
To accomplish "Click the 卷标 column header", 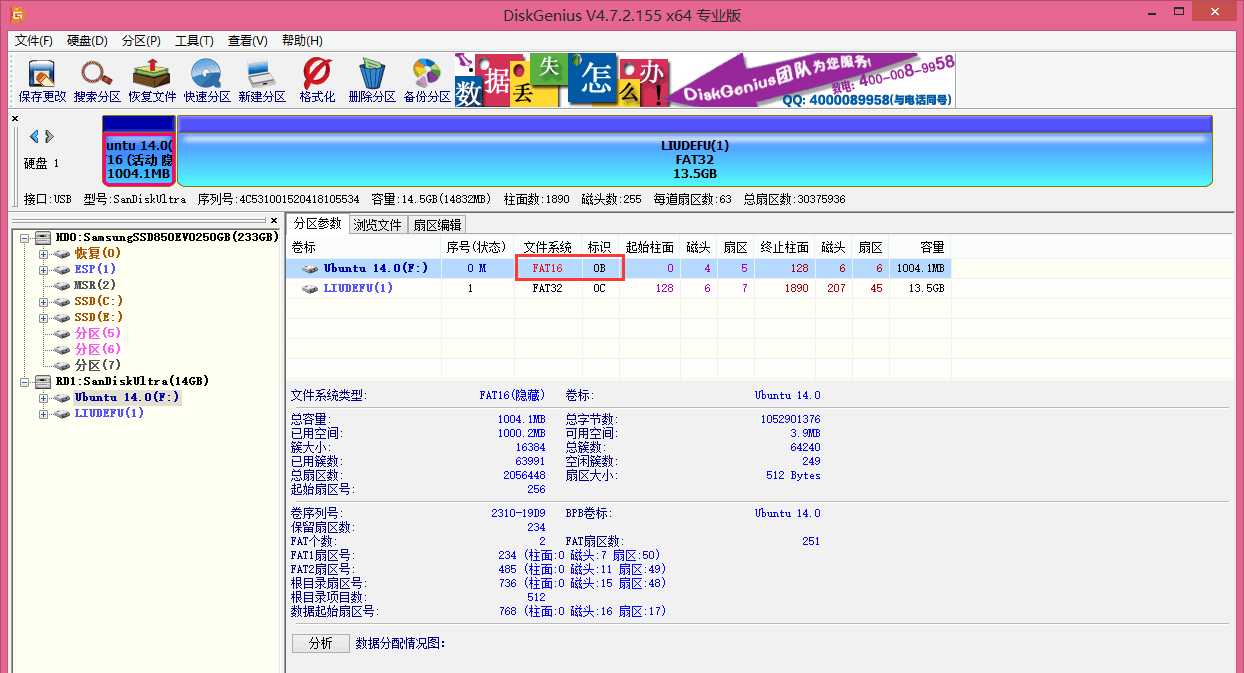I will [x=364, y=247].
